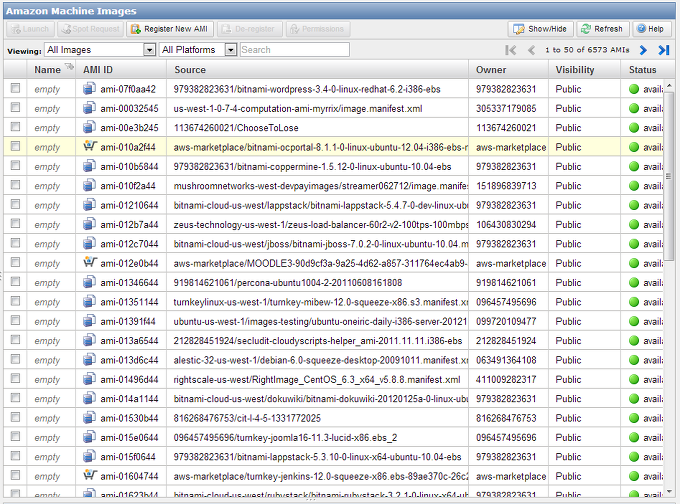The image size is (680, 504).
Task: Open the Help button
Action: point(651,29)
